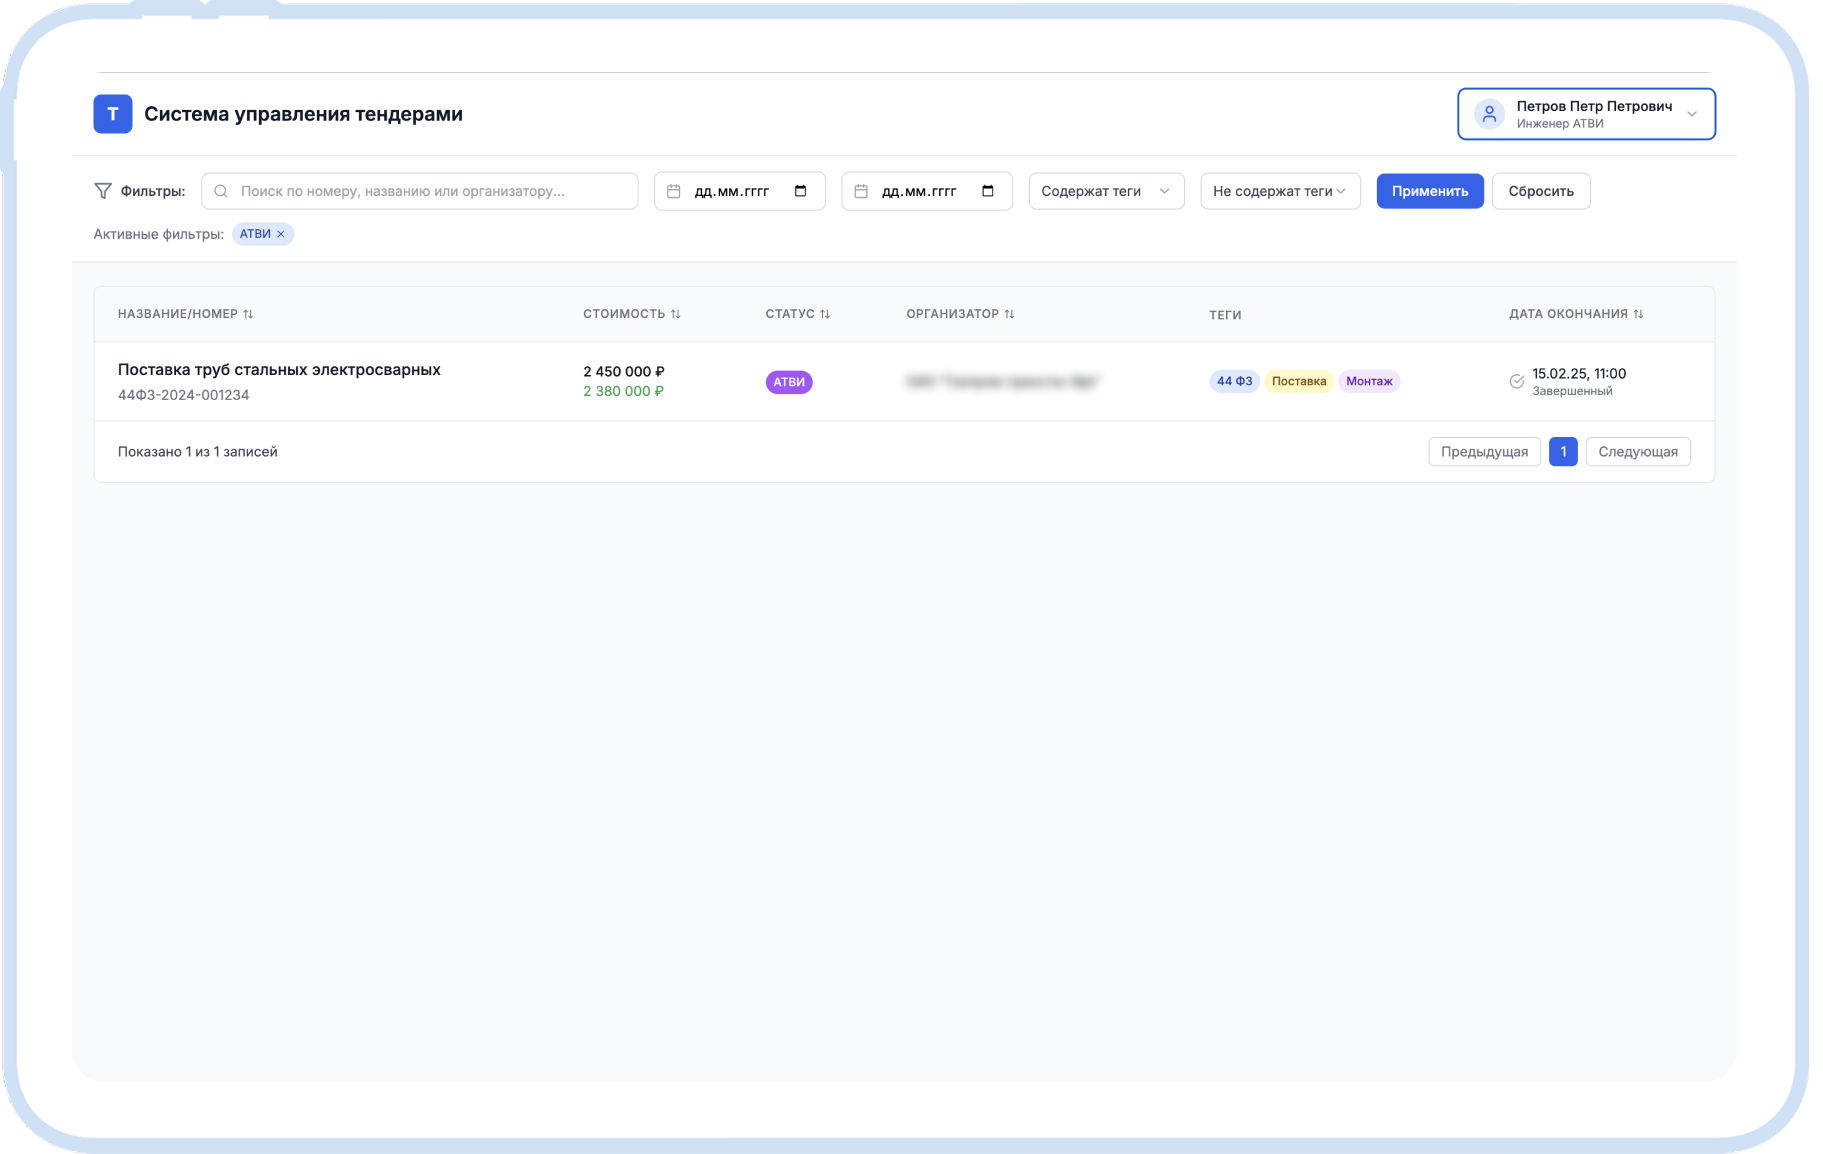Sort table by Организатор column
Viewport: 1823px width, 1154px height.
(x=1009, y=314)
